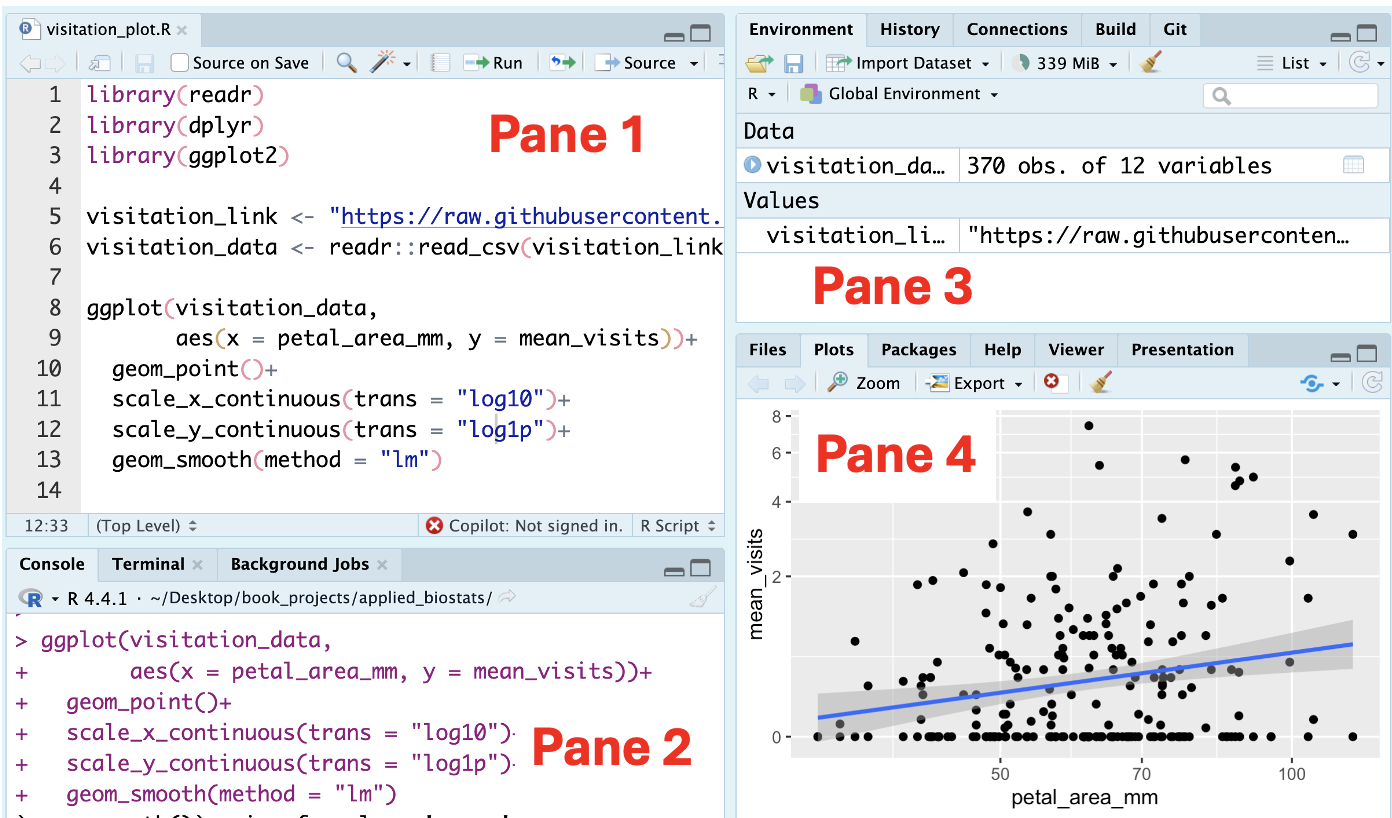Open the Presentation tab
The width and height of the screenshot is (1392, 818).
point(1182,349)
